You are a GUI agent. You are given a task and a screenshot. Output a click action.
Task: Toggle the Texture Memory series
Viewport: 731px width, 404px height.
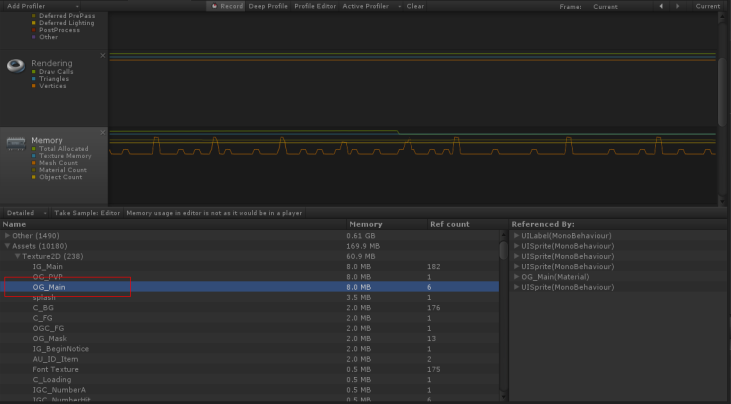click(x=34, y=156)
